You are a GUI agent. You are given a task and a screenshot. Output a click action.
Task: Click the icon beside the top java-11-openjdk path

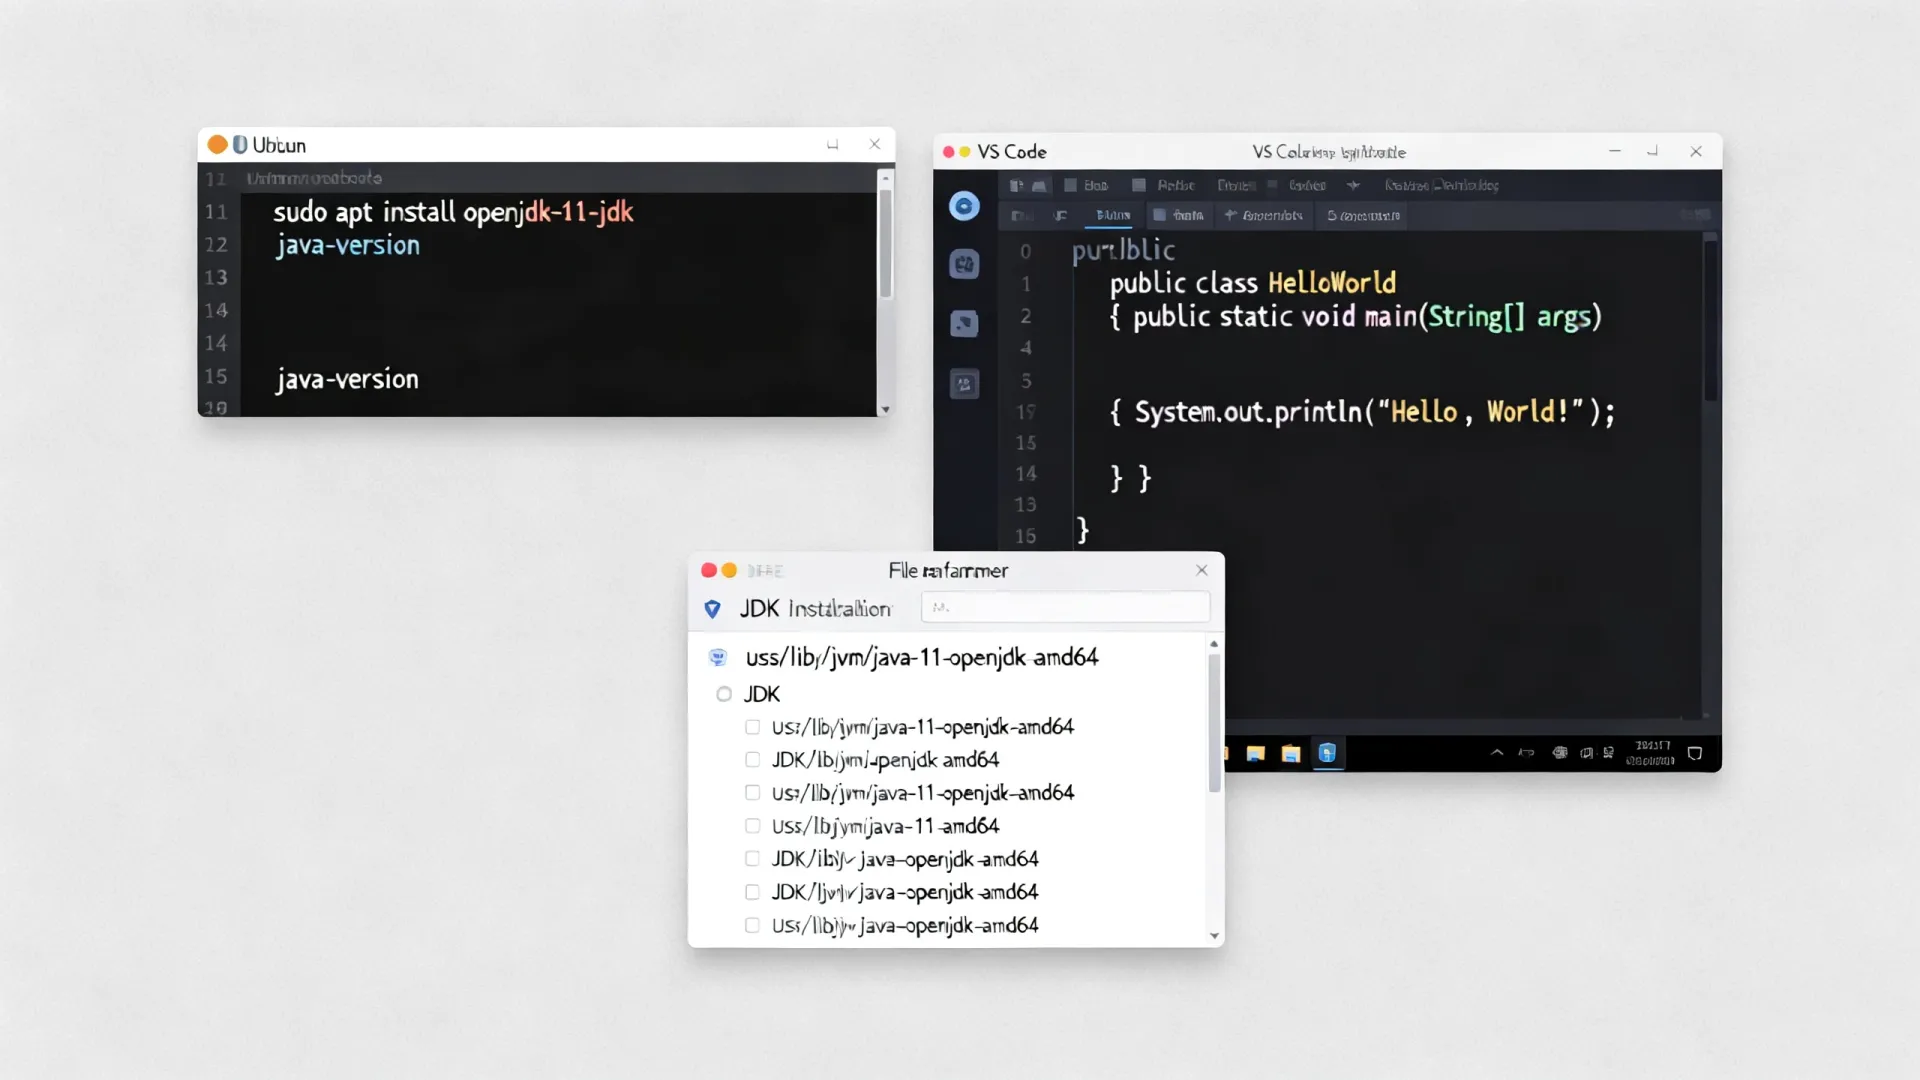(x=717, y=657)
